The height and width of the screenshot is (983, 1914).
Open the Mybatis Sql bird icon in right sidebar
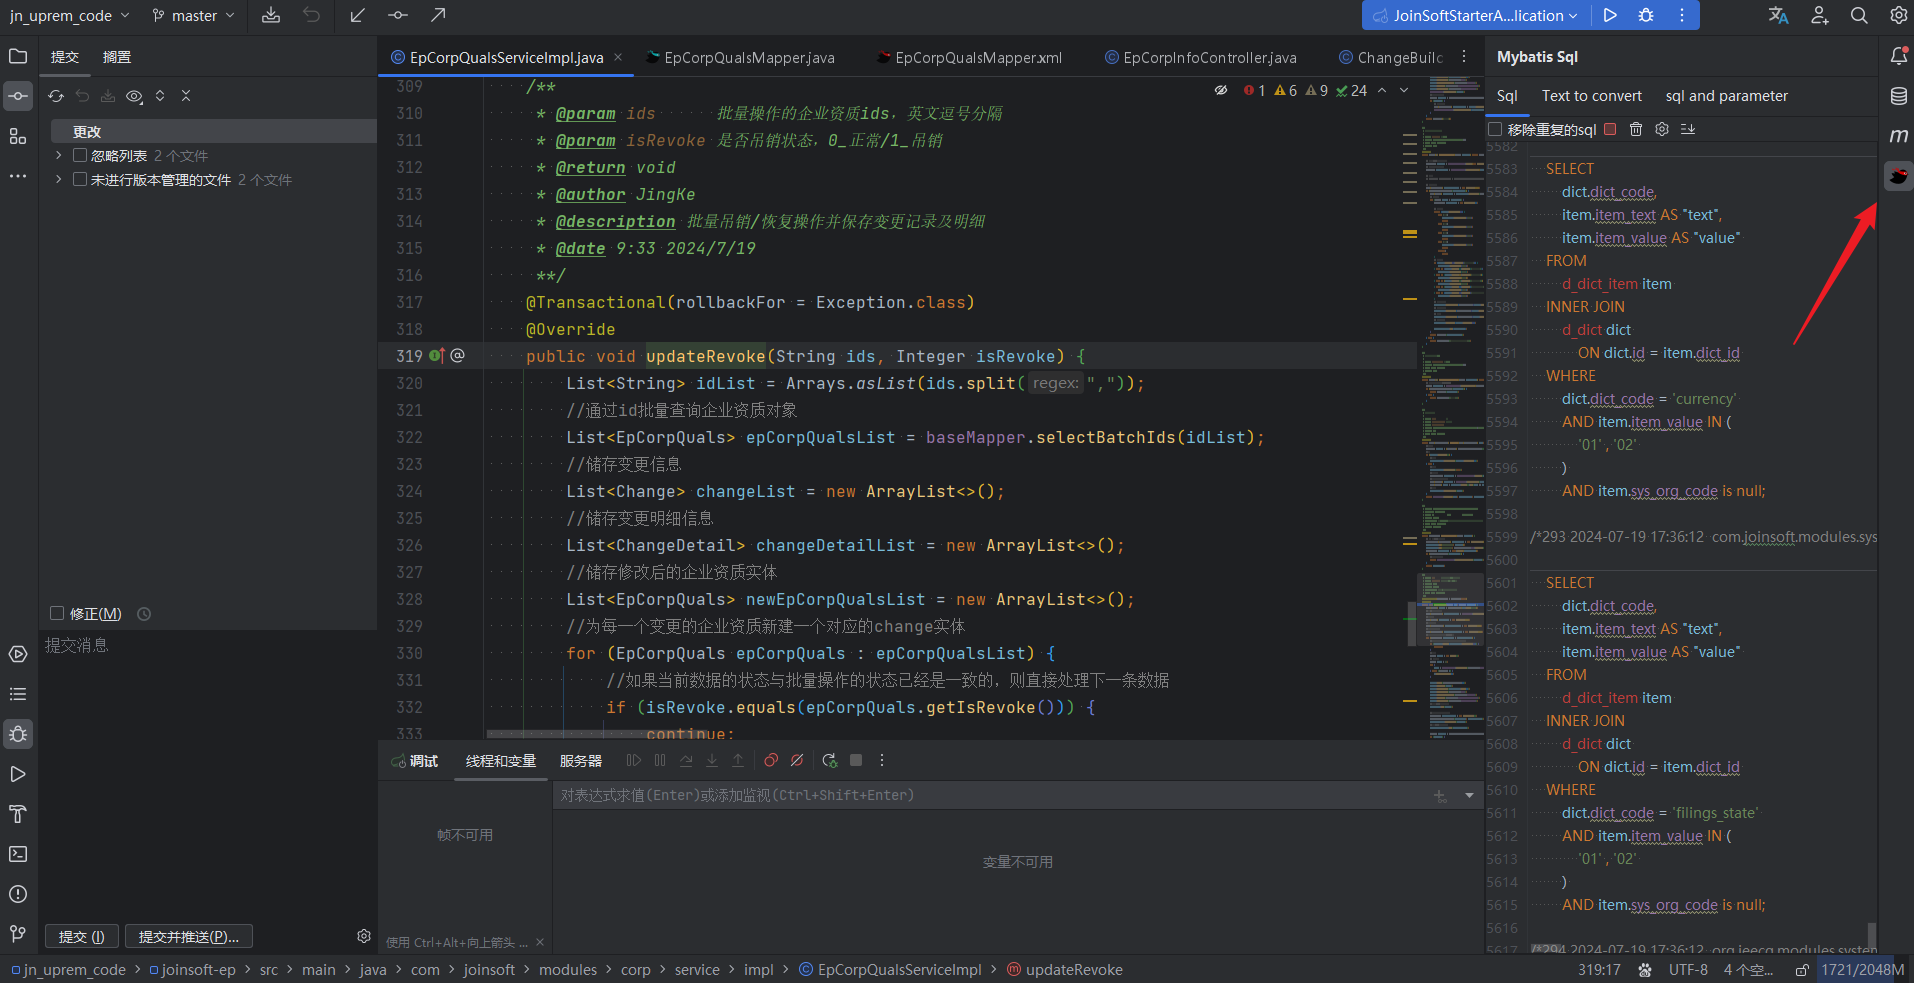(x=1898, y=177)
